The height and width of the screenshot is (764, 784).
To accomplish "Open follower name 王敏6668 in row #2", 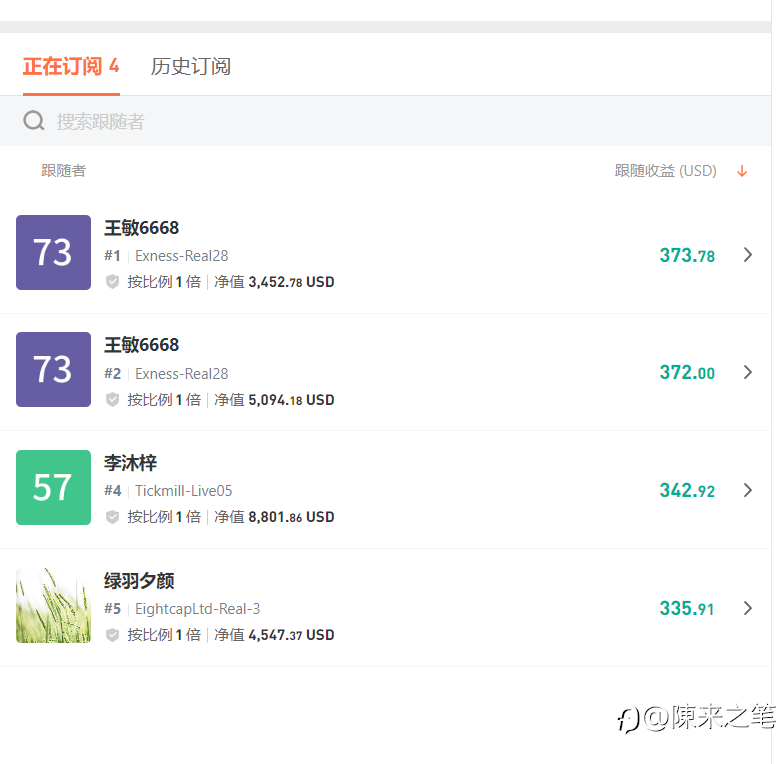I will pos(142,345).
